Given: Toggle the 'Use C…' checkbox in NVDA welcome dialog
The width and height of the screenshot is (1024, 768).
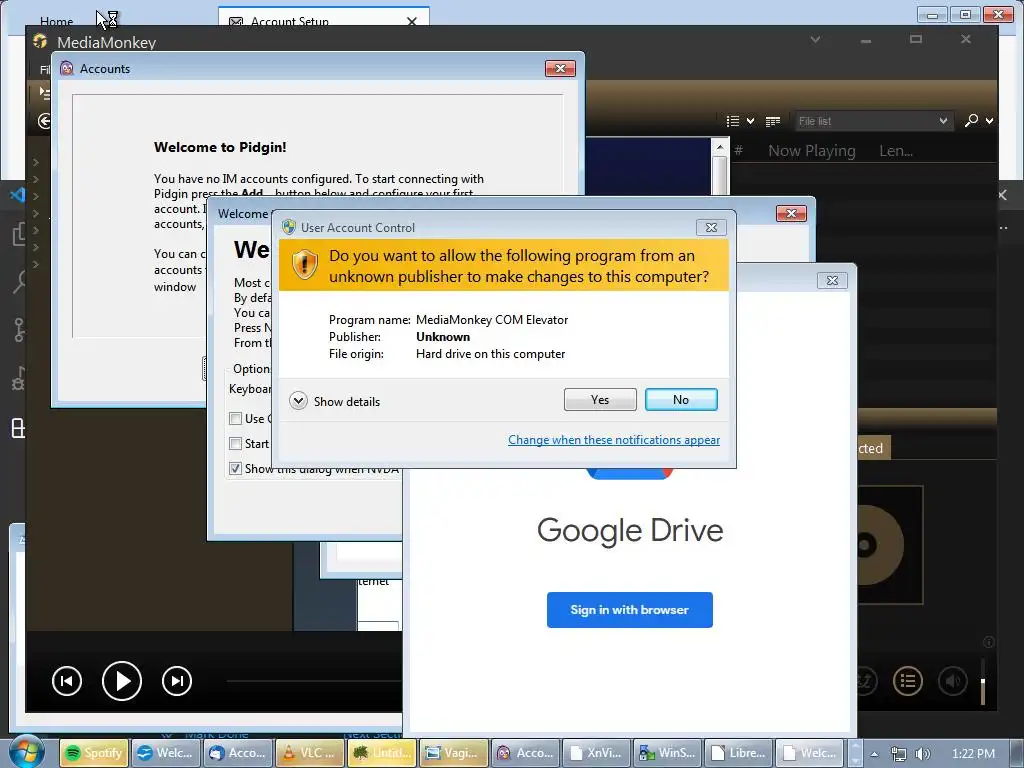Looking at the screenshot, I should coord(236,419).
